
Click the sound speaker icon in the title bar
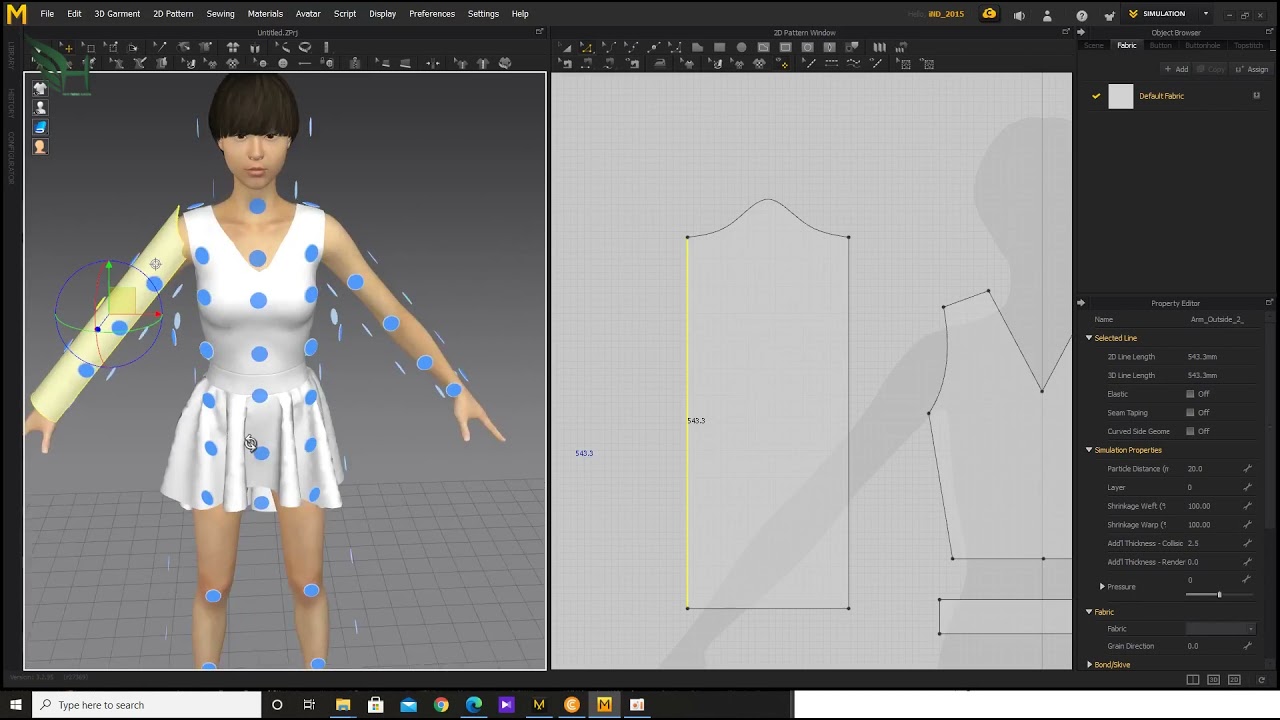pos(1019,14)
